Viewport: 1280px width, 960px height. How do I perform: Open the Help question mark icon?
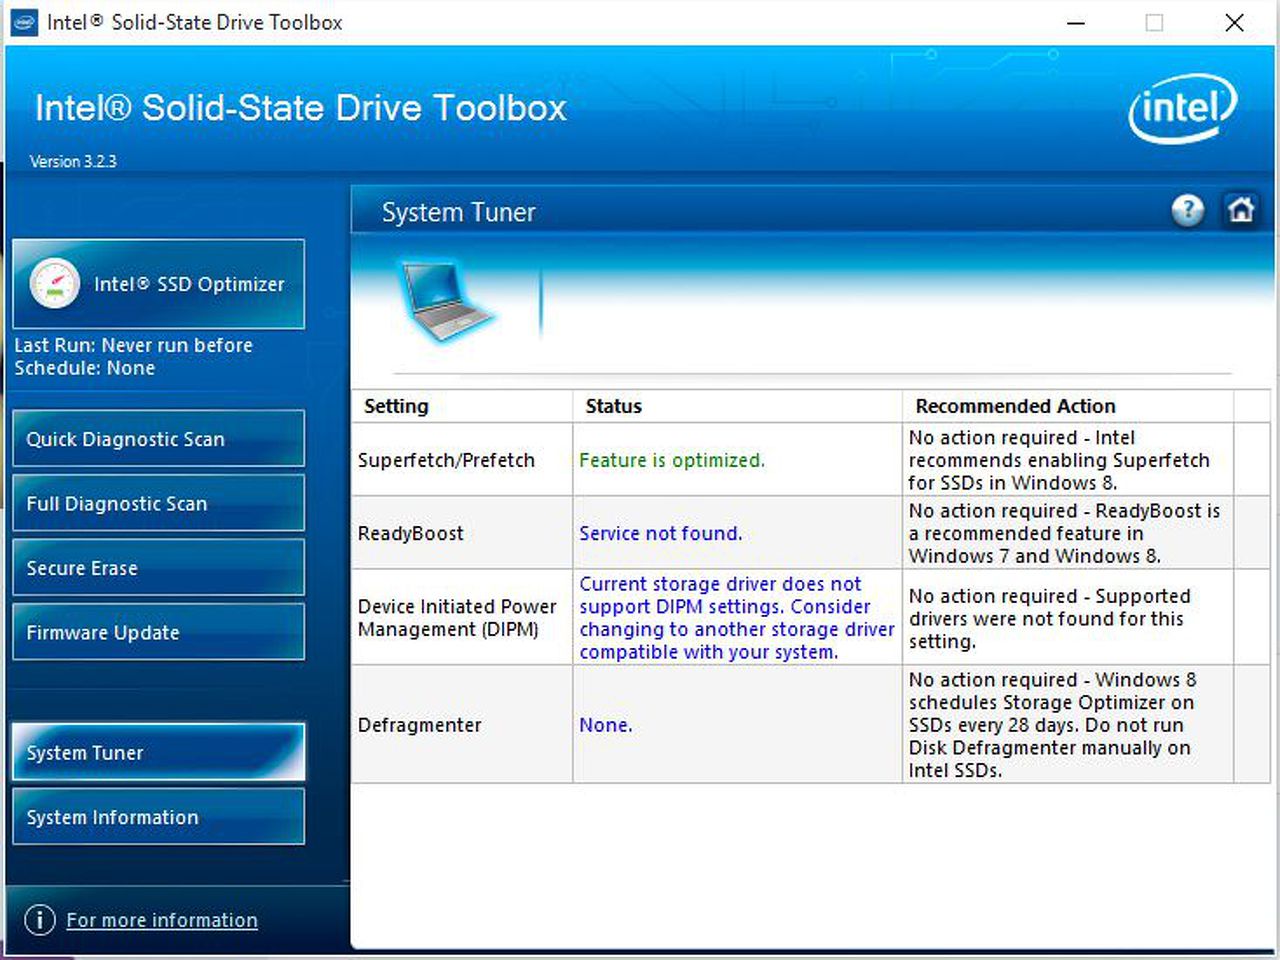(1187, 210)
